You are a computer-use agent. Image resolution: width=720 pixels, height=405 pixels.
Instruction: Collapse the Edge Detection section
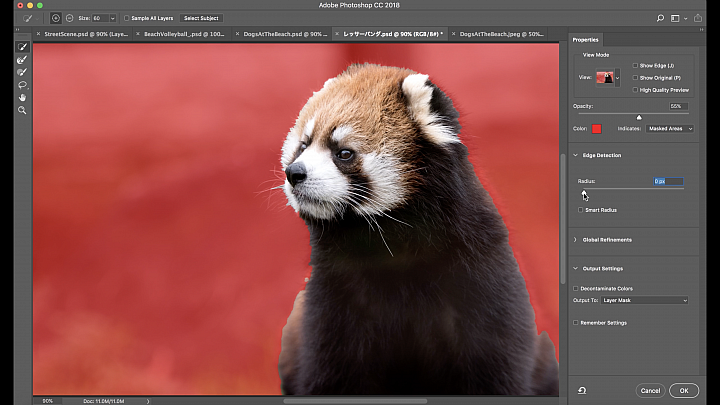[x=575, y=155]
